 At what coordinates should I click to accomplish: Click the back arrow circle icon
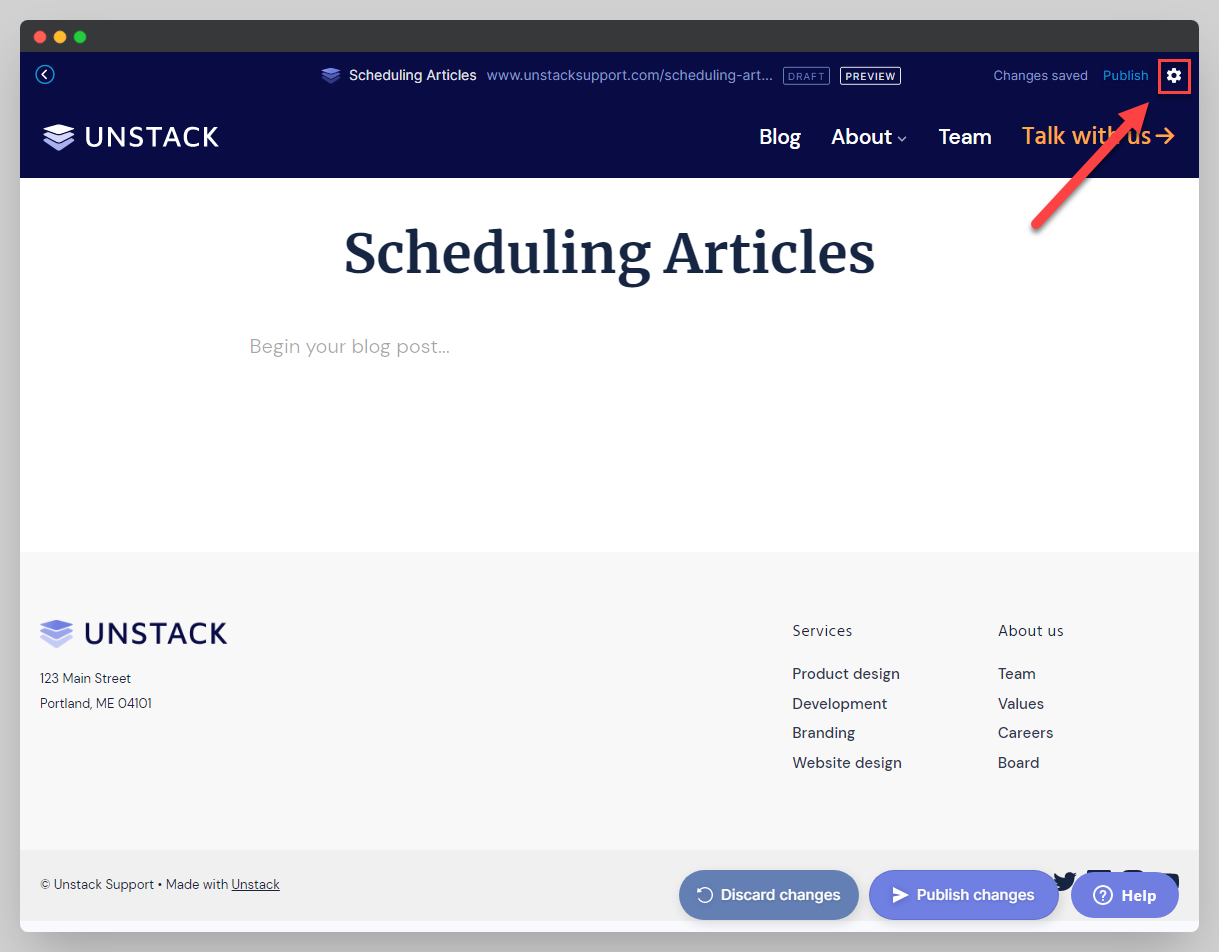click(45, 75)
